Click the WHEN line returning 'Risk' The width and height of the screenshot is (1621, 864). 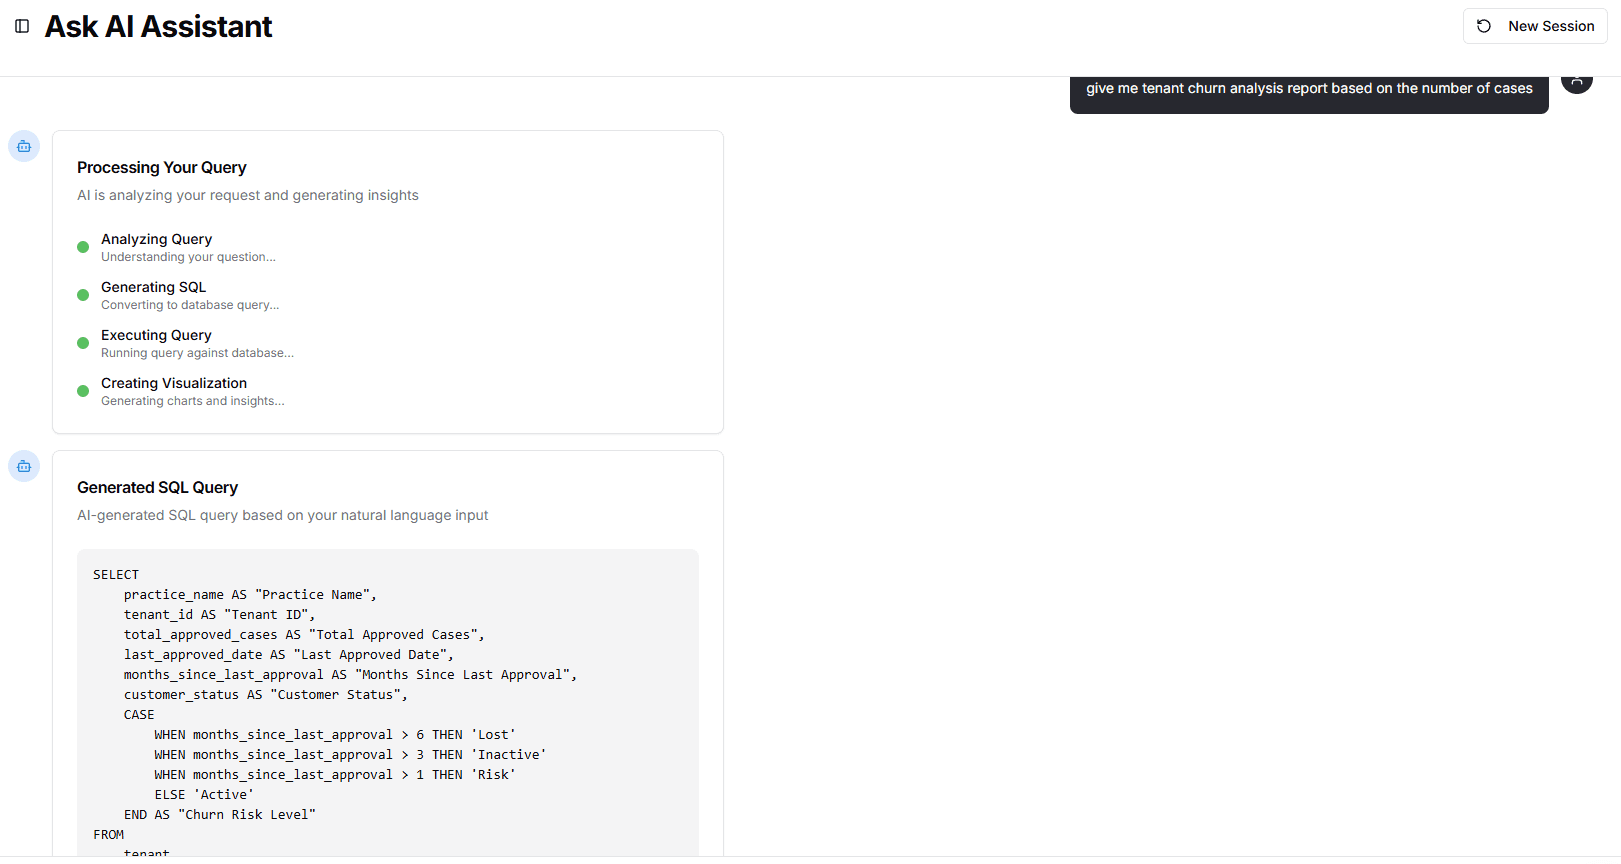(x=335, y=775)
